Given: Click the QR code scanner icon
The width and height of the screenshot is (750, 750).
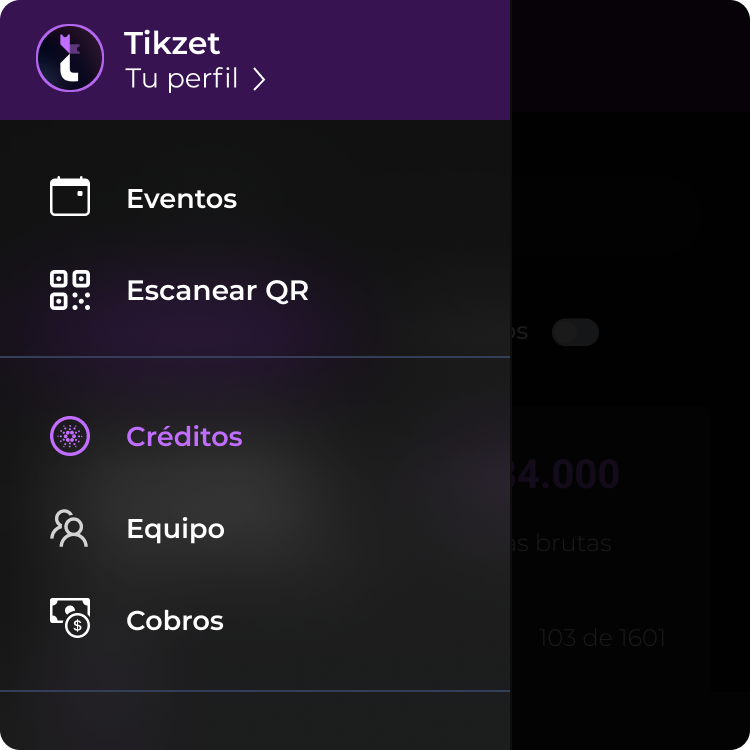Looking at the screenshot, I should coord(70,290).
